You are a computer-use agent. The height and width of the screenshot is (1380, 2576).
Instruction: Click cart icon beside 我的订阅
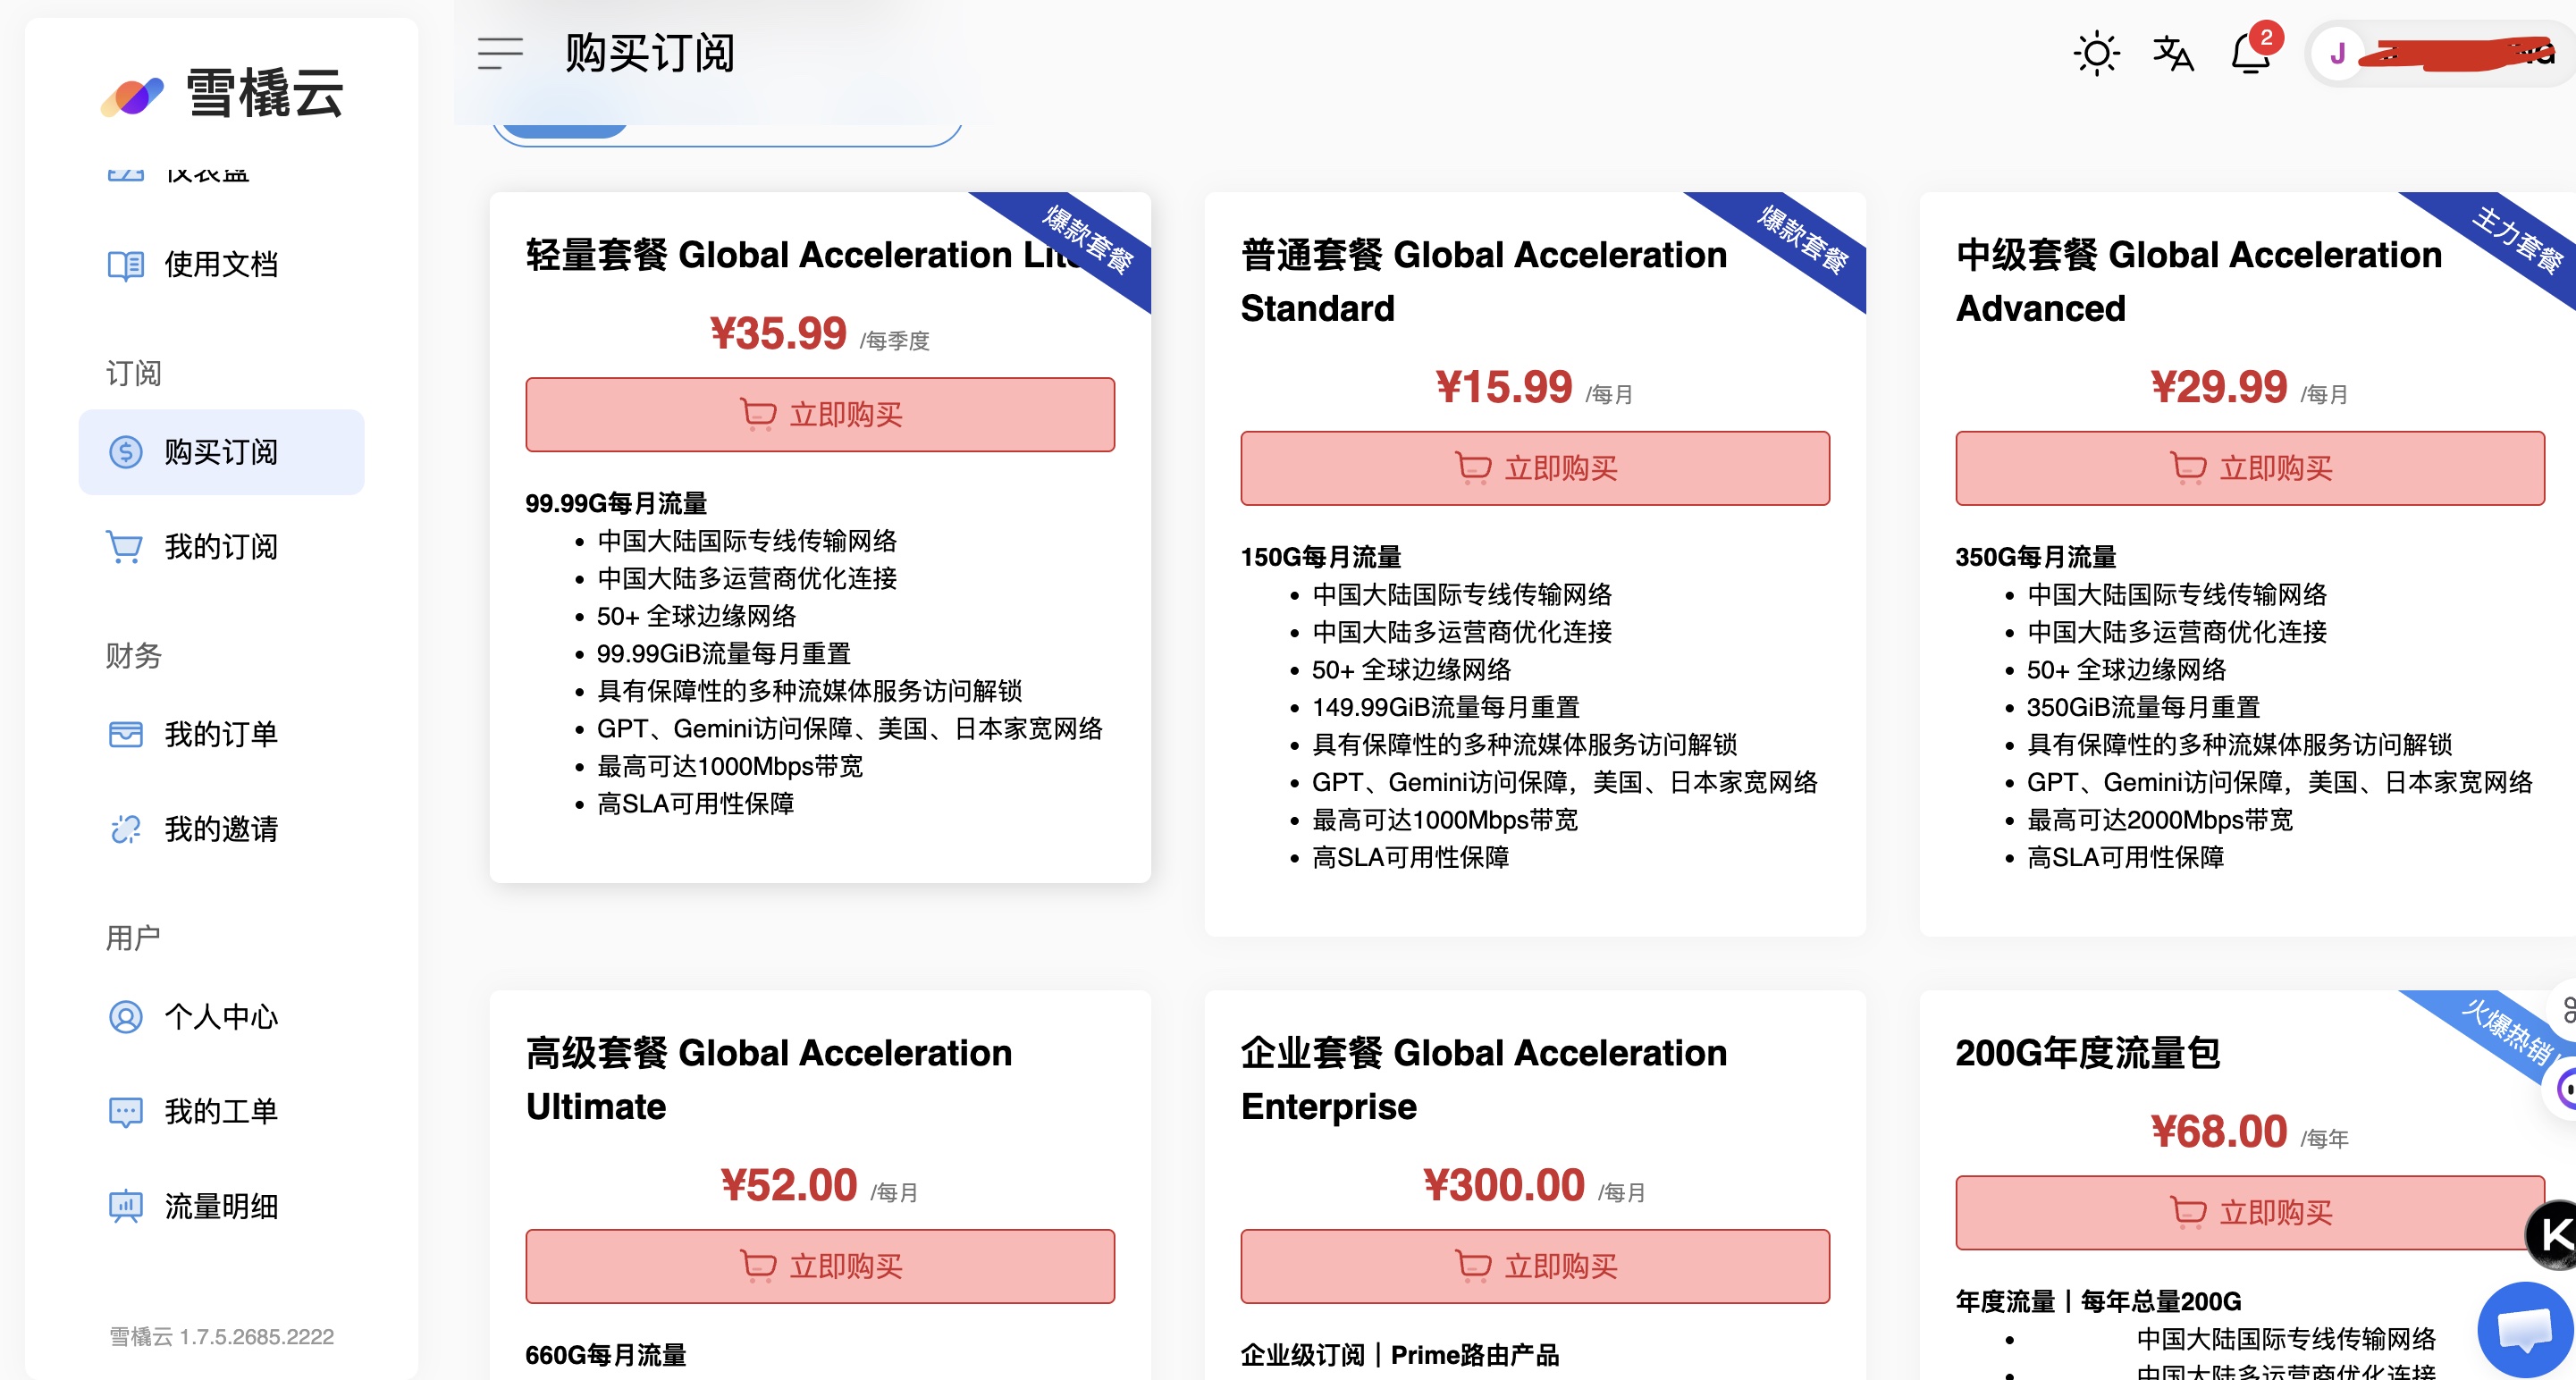(126, 547)
